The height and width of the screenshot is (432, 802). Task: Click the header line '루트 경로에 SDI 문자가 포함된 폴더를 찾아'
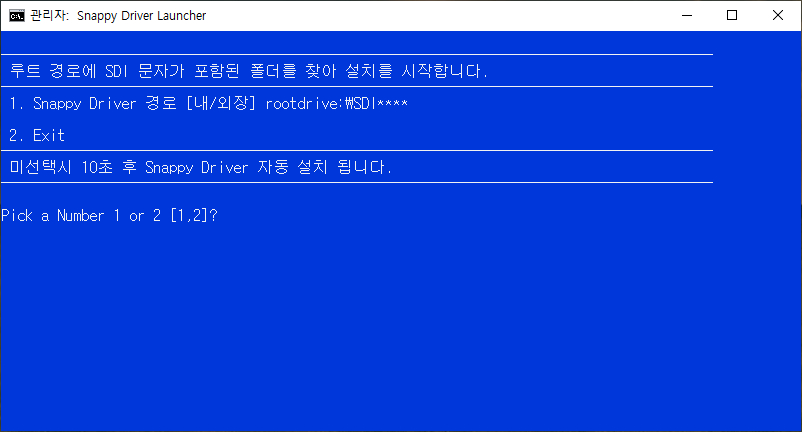(173, 71)
